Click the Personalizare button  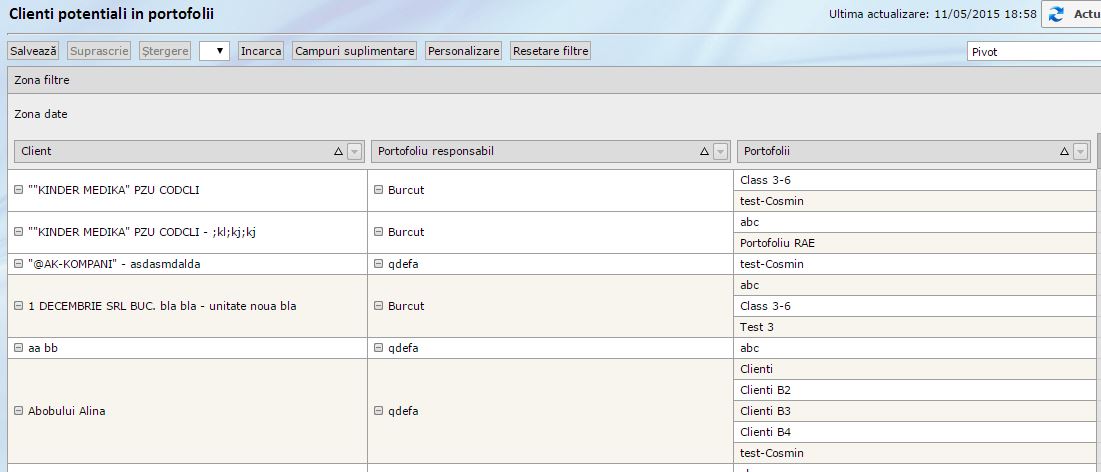[463, 51]
